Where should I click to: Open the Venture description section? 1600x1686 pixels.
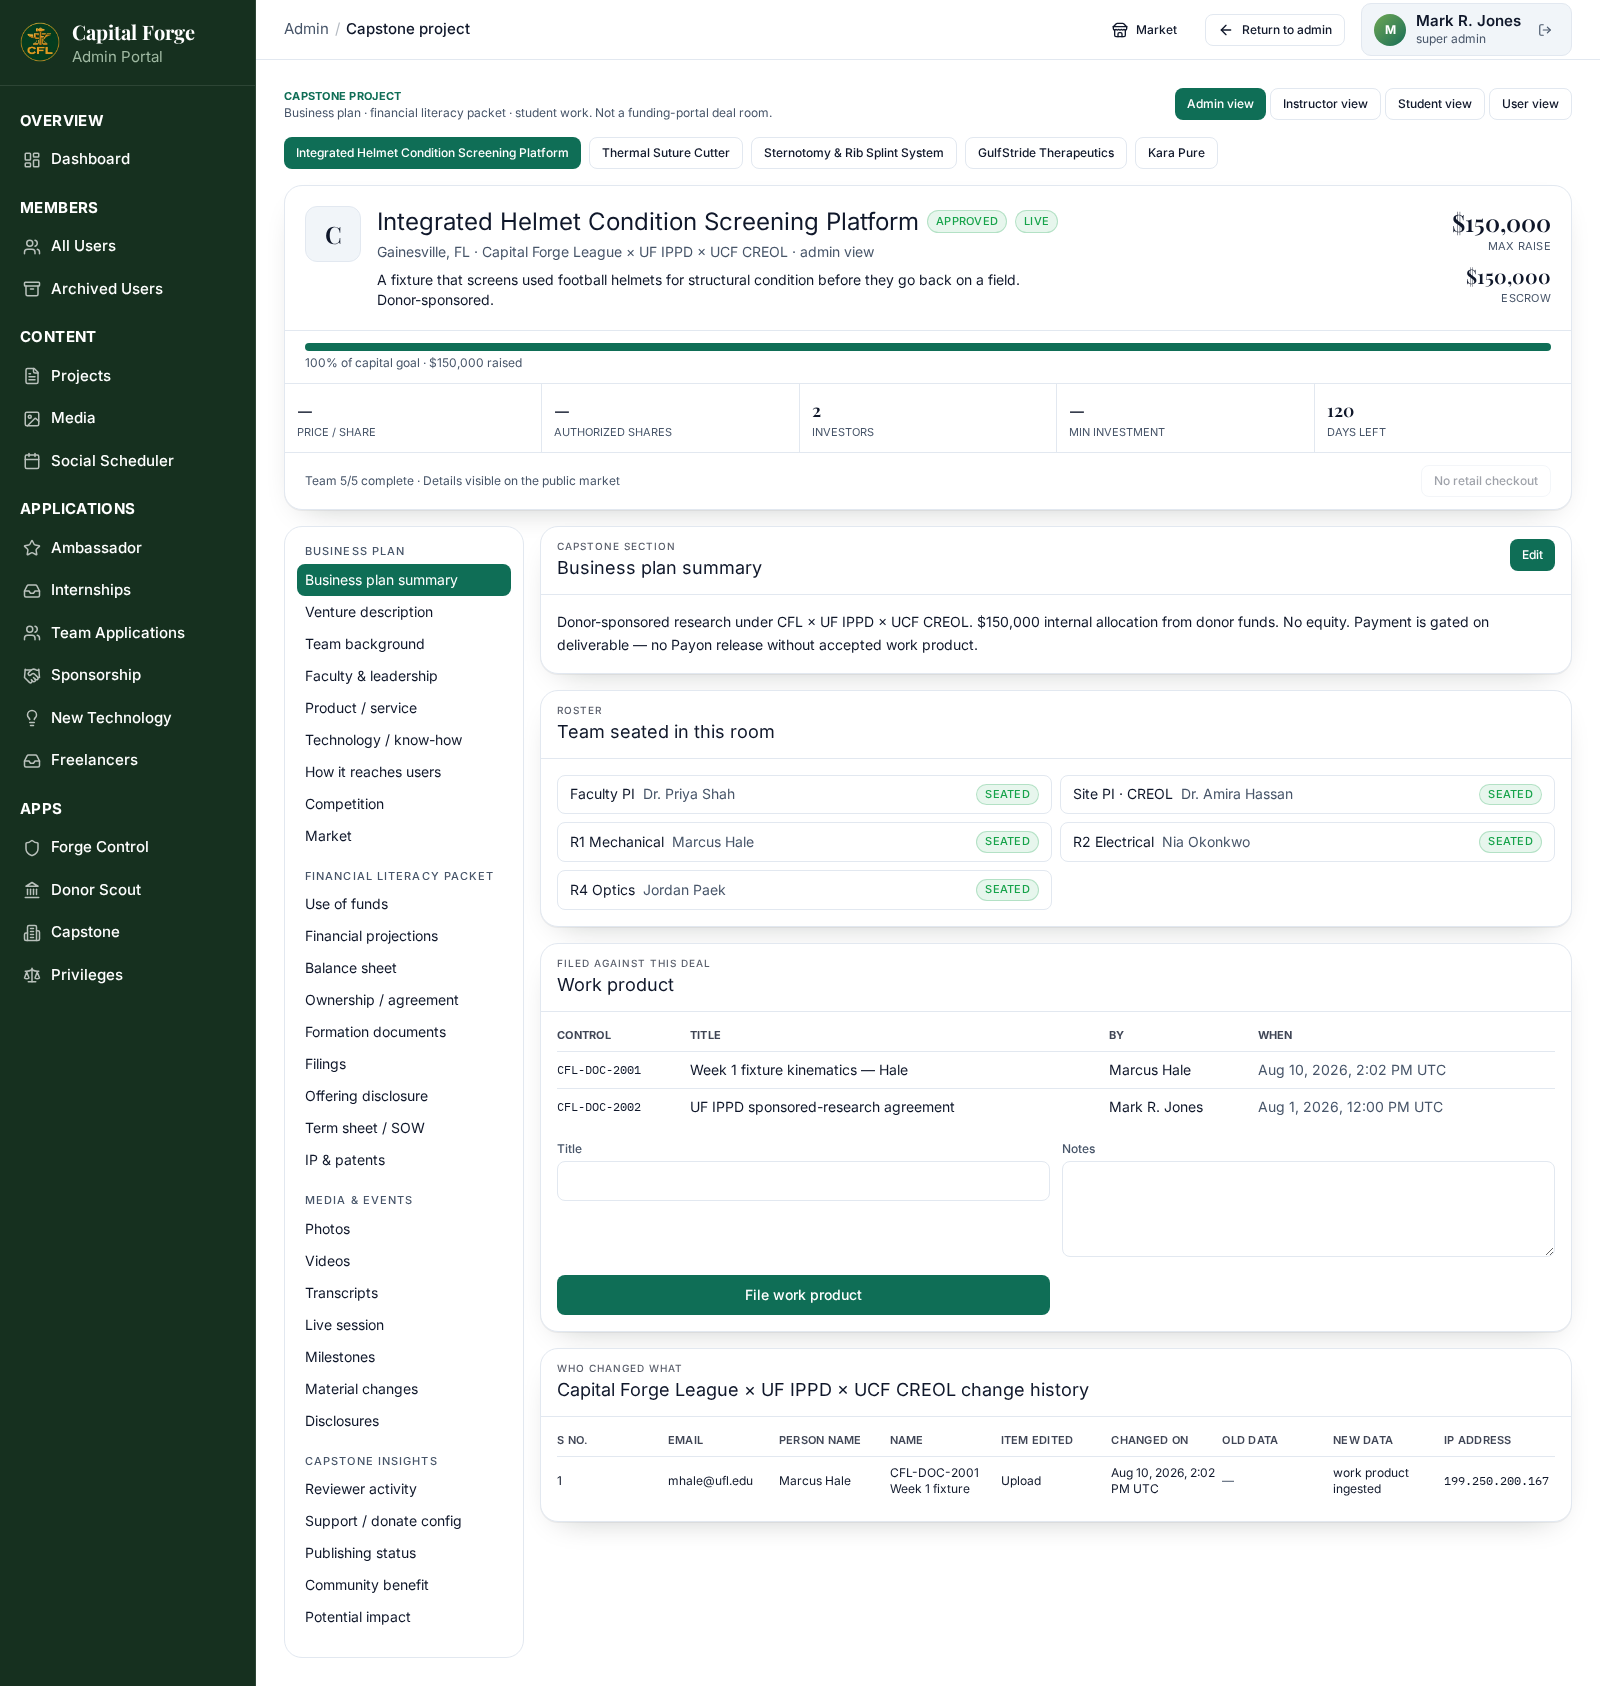(x=404, y=612)
